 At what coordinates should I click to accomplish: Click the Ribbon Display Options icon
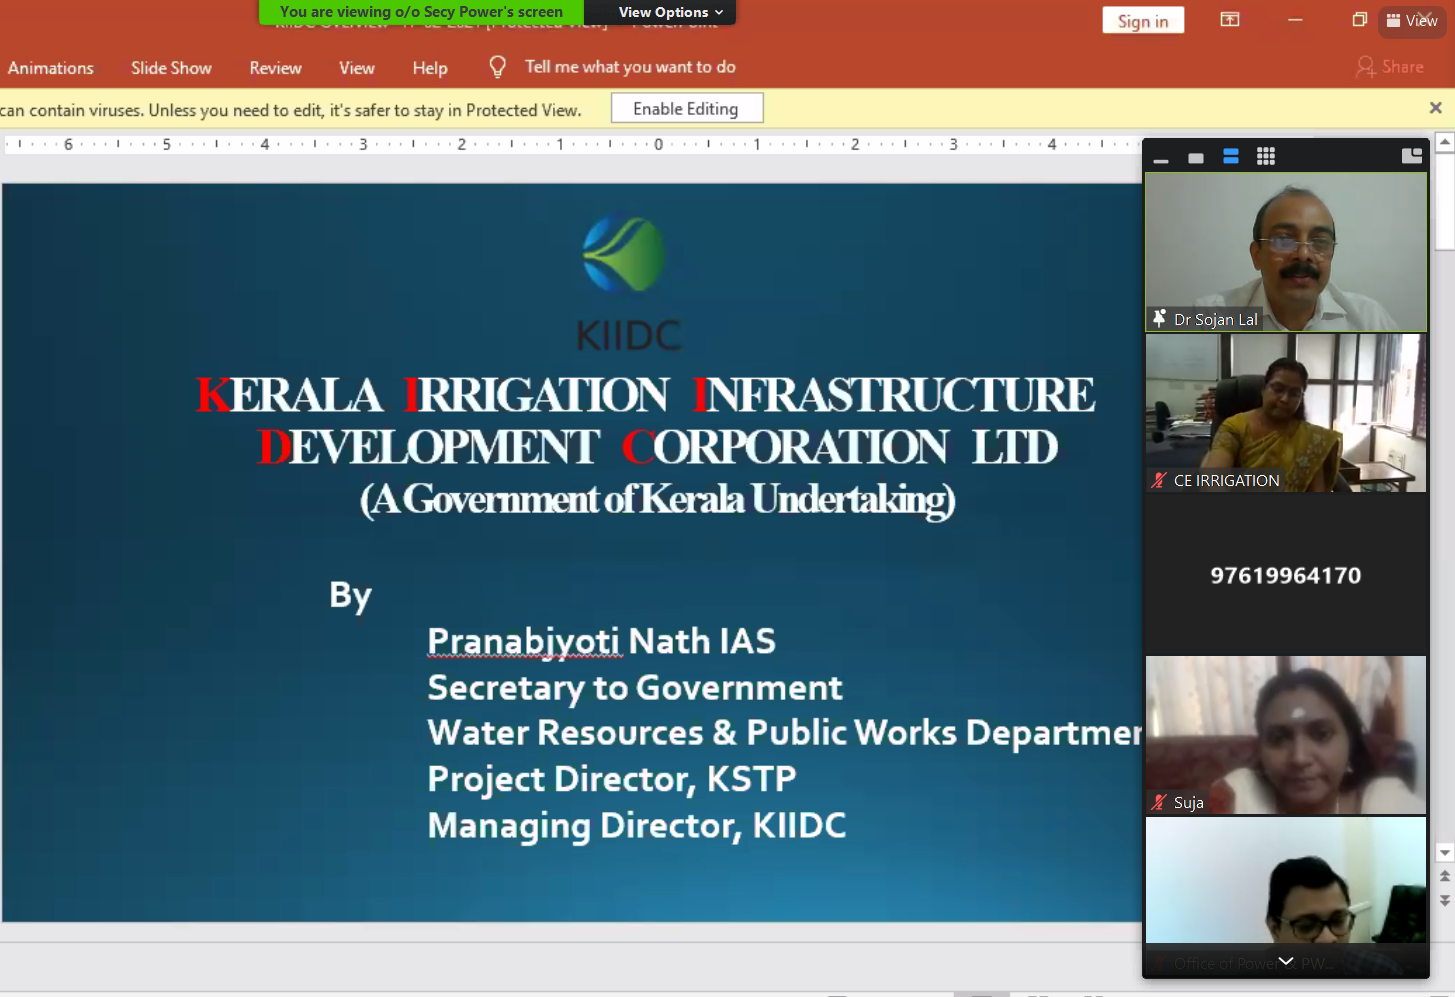click(1230, 19)
